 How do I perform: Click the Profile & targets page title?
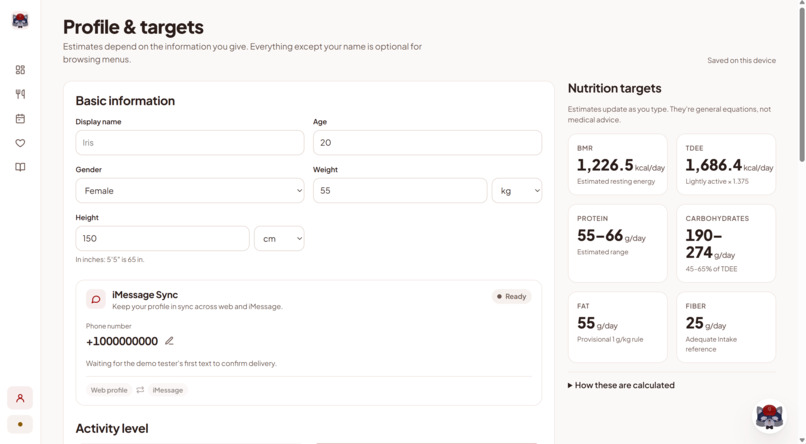pos(133,27)
